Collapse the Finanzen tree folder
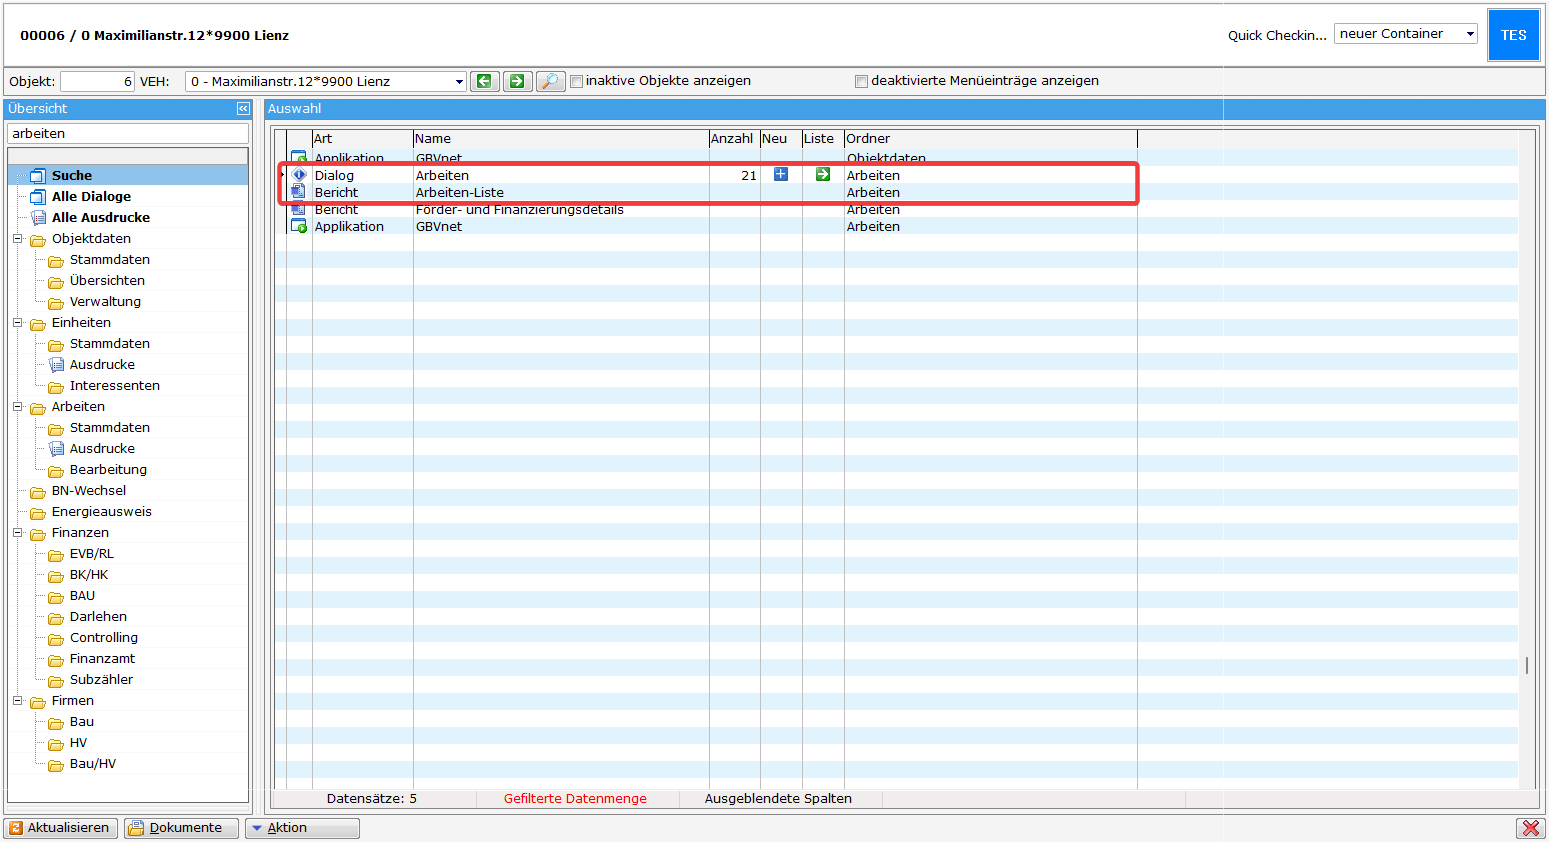 18,533
